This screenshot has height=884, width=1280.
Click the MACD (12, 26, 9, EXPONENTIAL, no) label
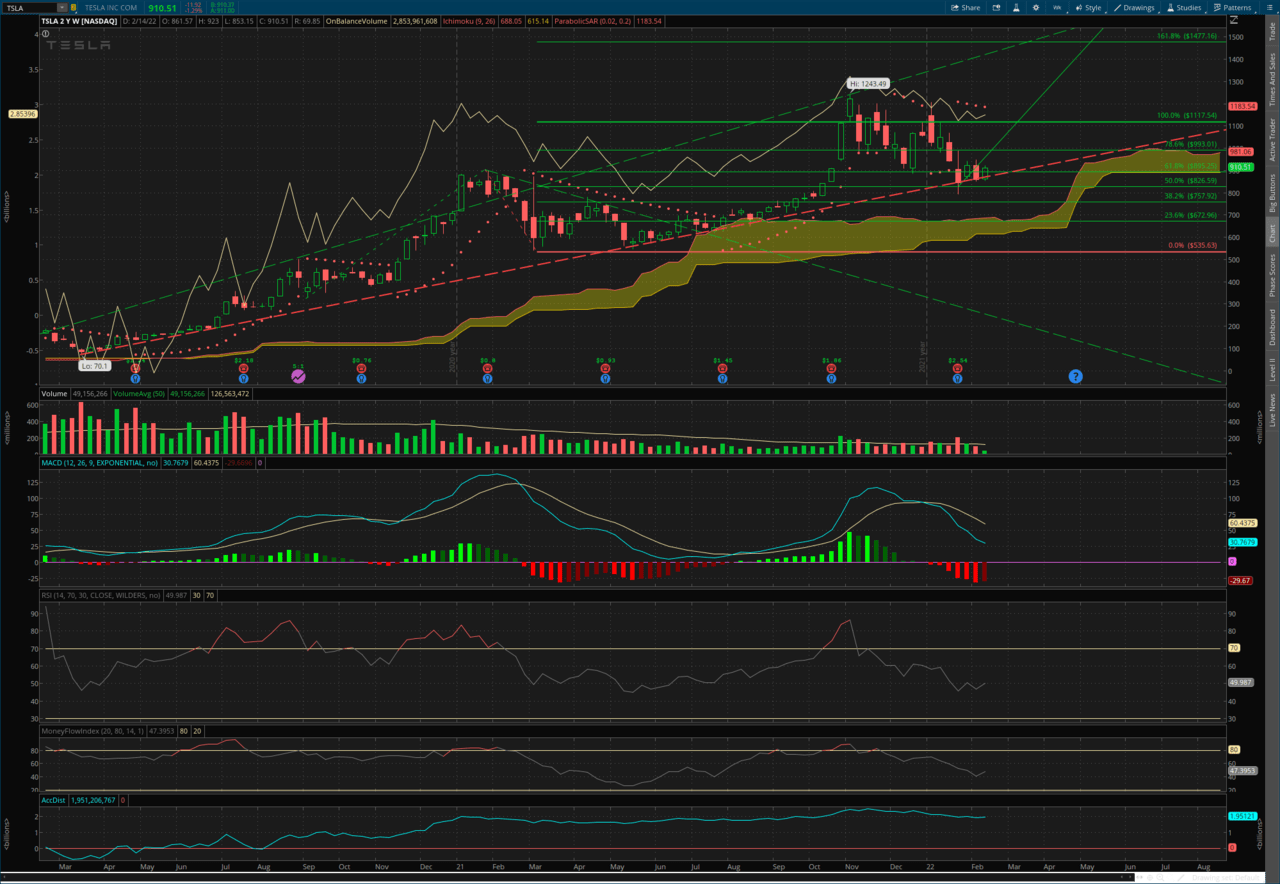(99, 462)
